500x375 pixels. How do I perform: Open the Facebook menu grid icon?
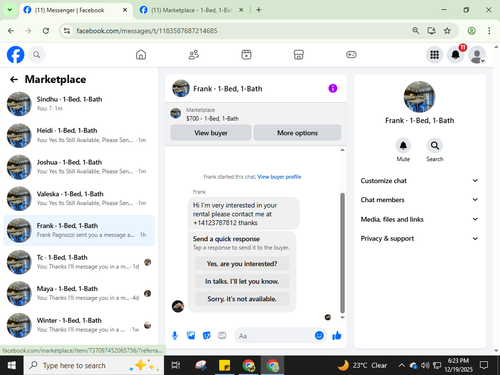[434, 55]
